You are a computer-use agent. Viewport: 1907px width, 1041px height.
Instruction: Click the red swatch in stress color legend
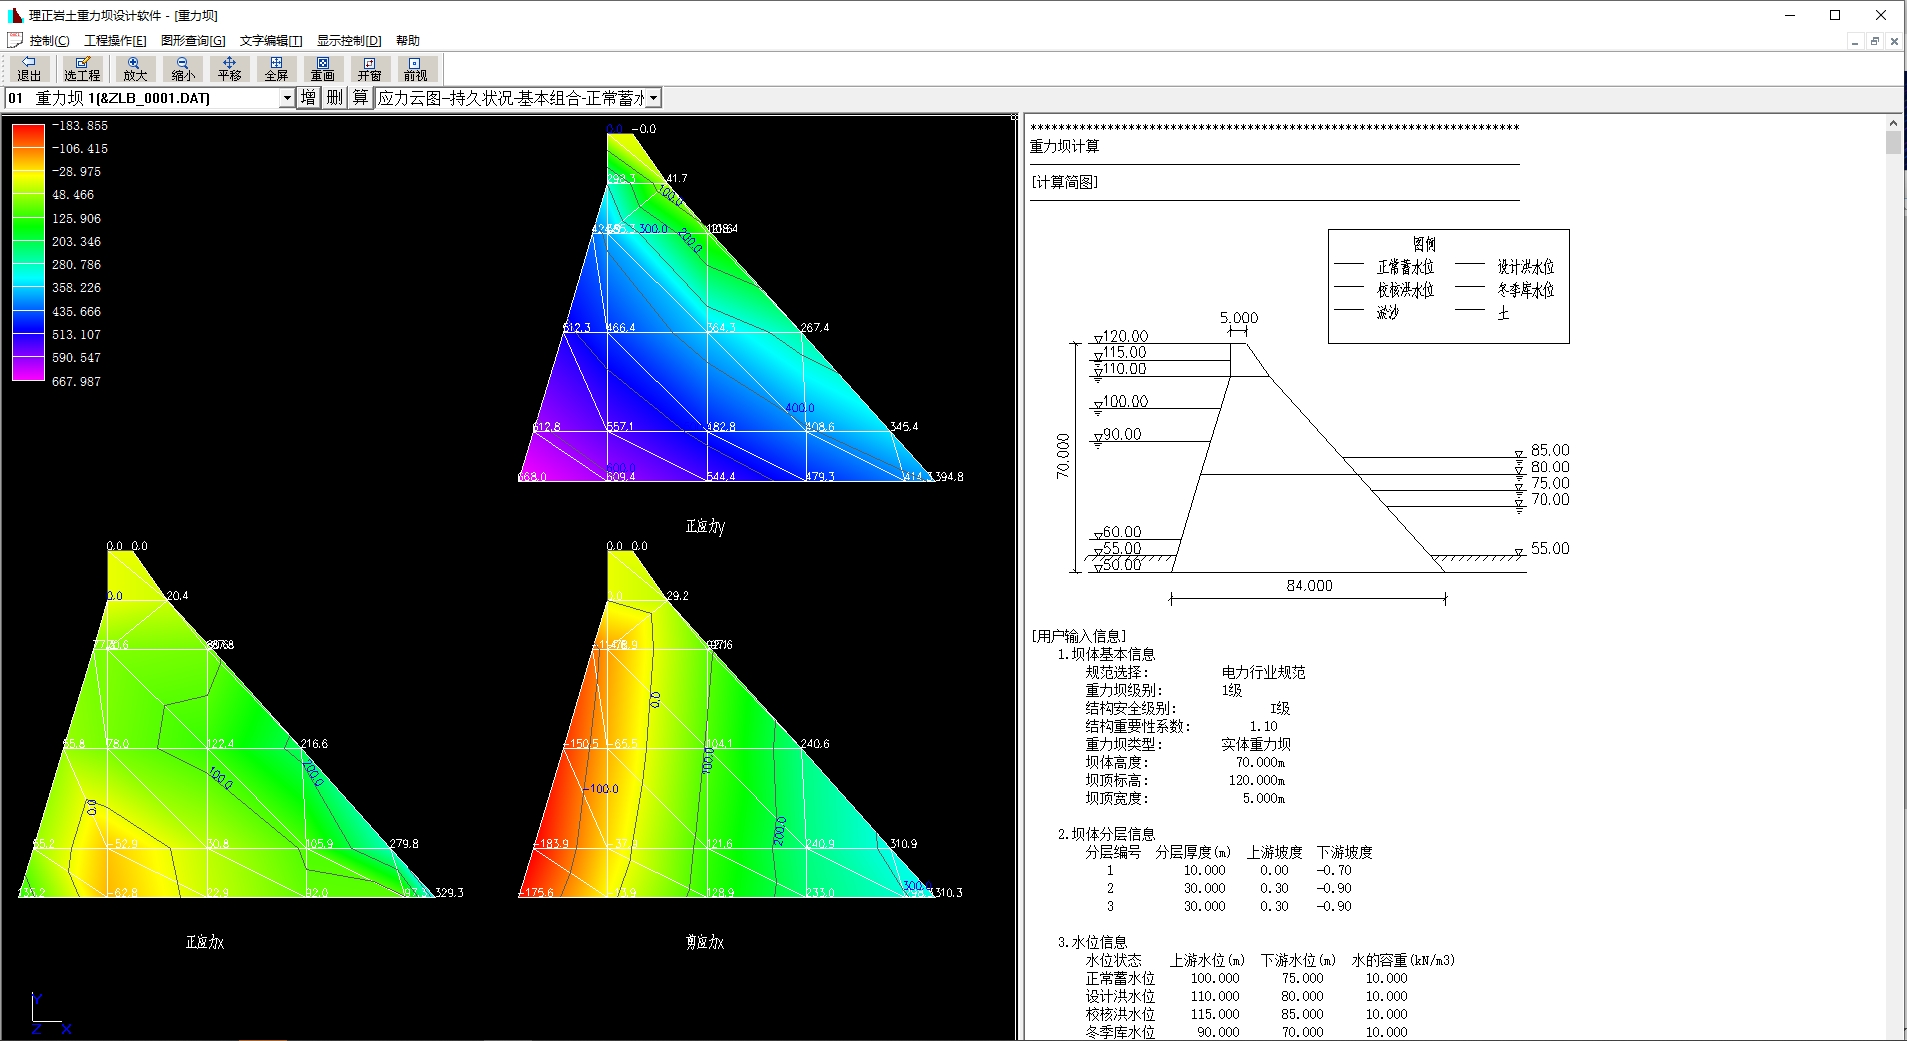(x=28, y=134)
